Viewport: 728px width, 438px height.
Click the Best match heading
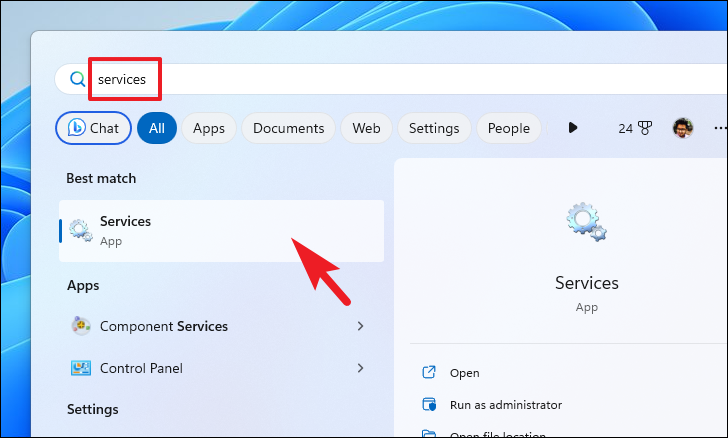coord(101,178)
